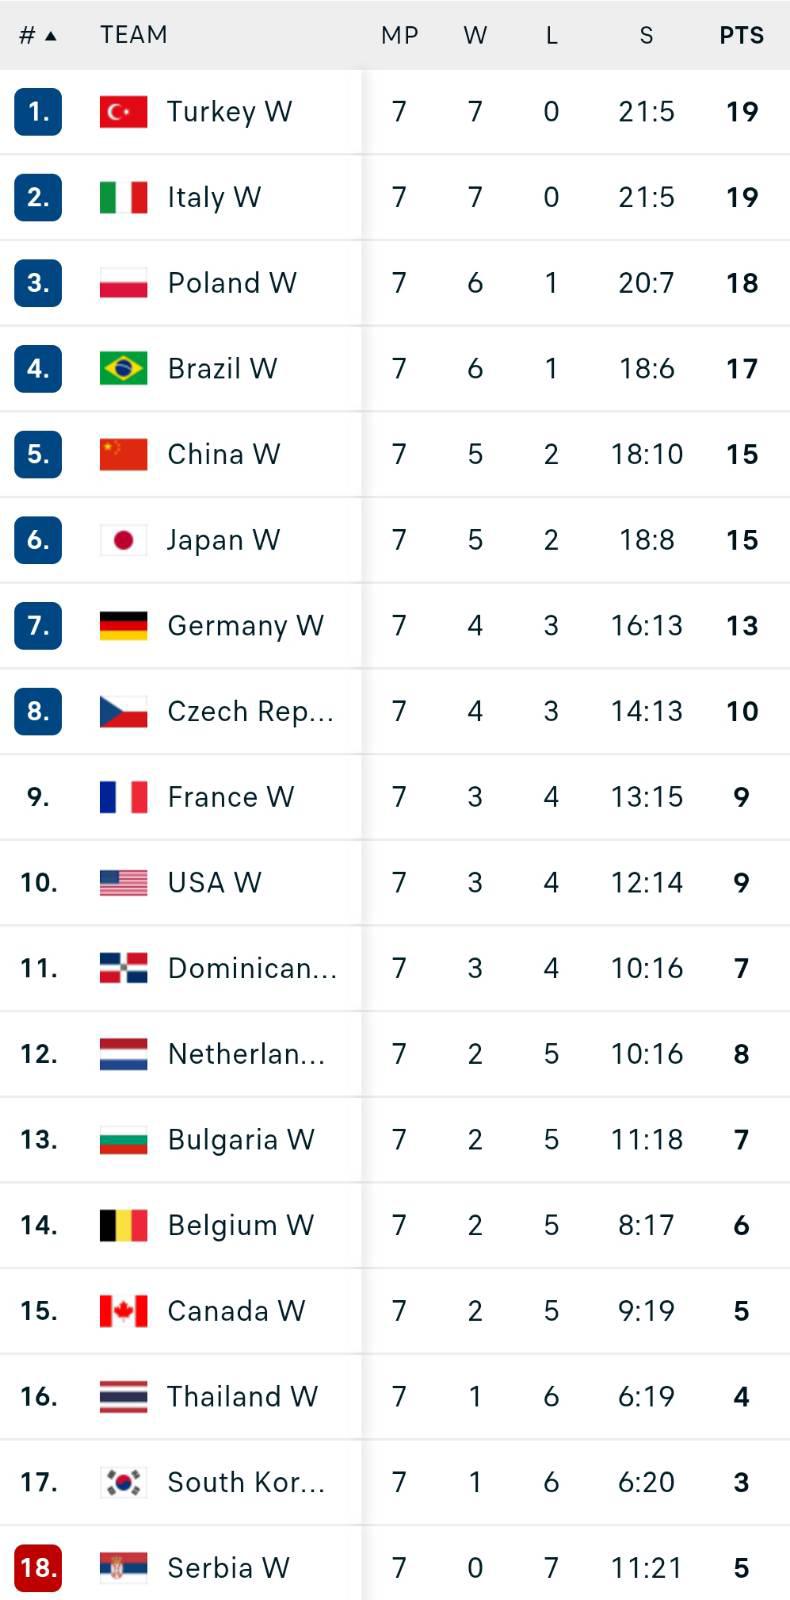Click China W set ratio 18:10
This screenshot has height=1600, width=790.
click(x=647, y=454)
